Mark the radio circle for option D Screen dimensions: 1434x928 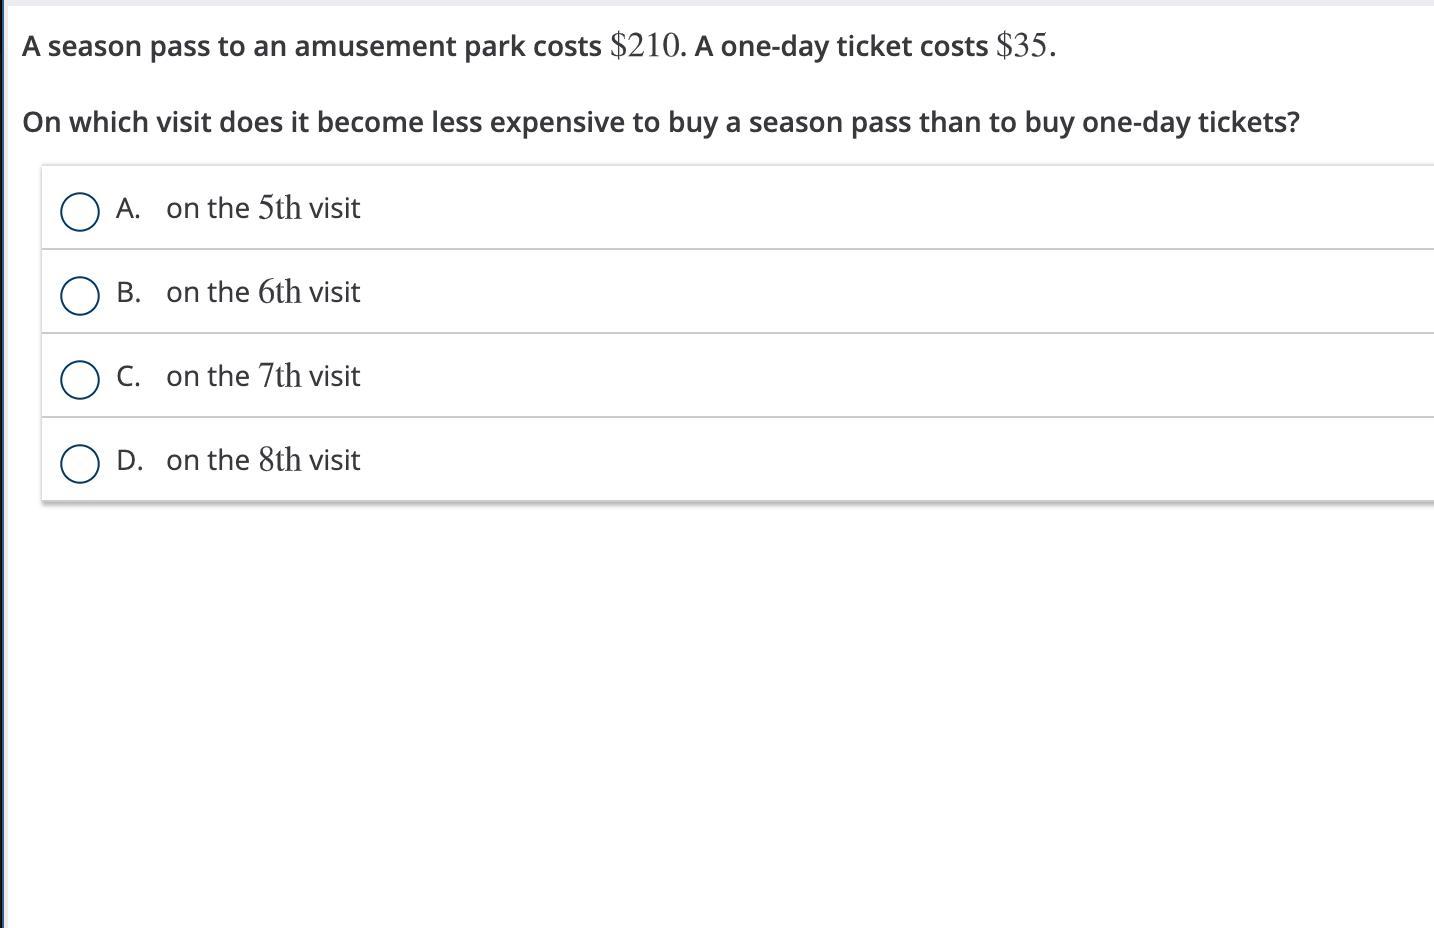click(80, 464)
